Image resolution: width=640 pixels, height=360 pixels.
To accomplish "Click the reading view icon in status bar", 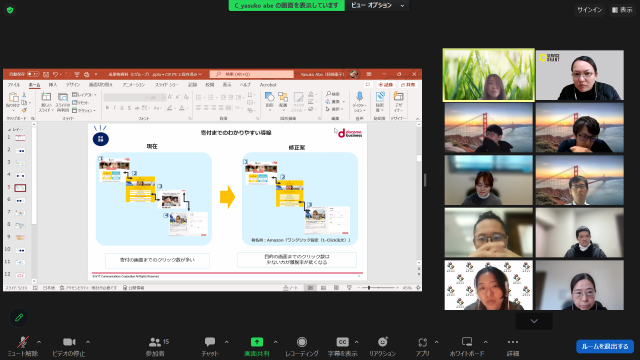I will coord(336,288).
